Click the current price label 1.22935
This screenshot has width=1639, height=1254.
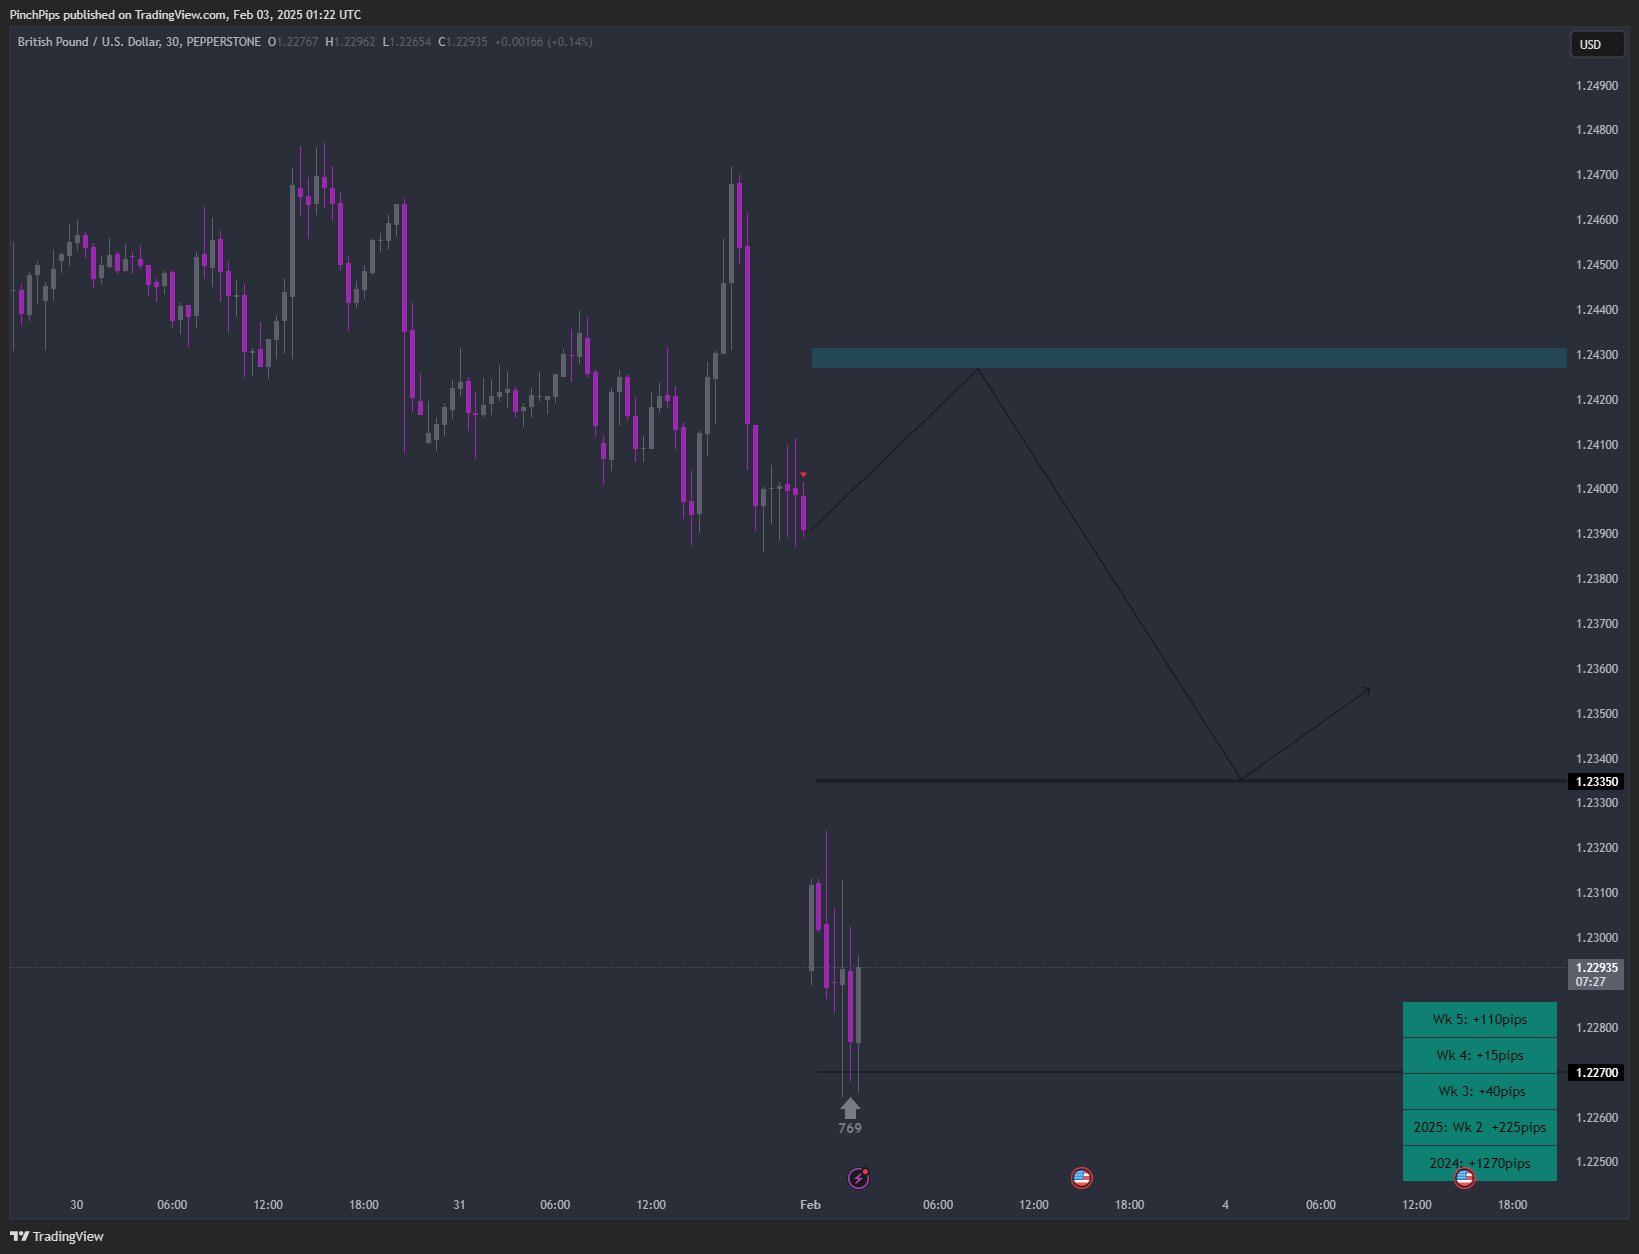click(1596, 974)
